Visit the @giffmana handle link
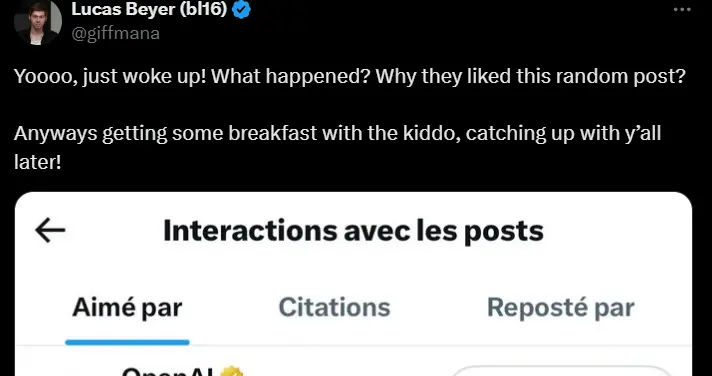 pos(116,34)
